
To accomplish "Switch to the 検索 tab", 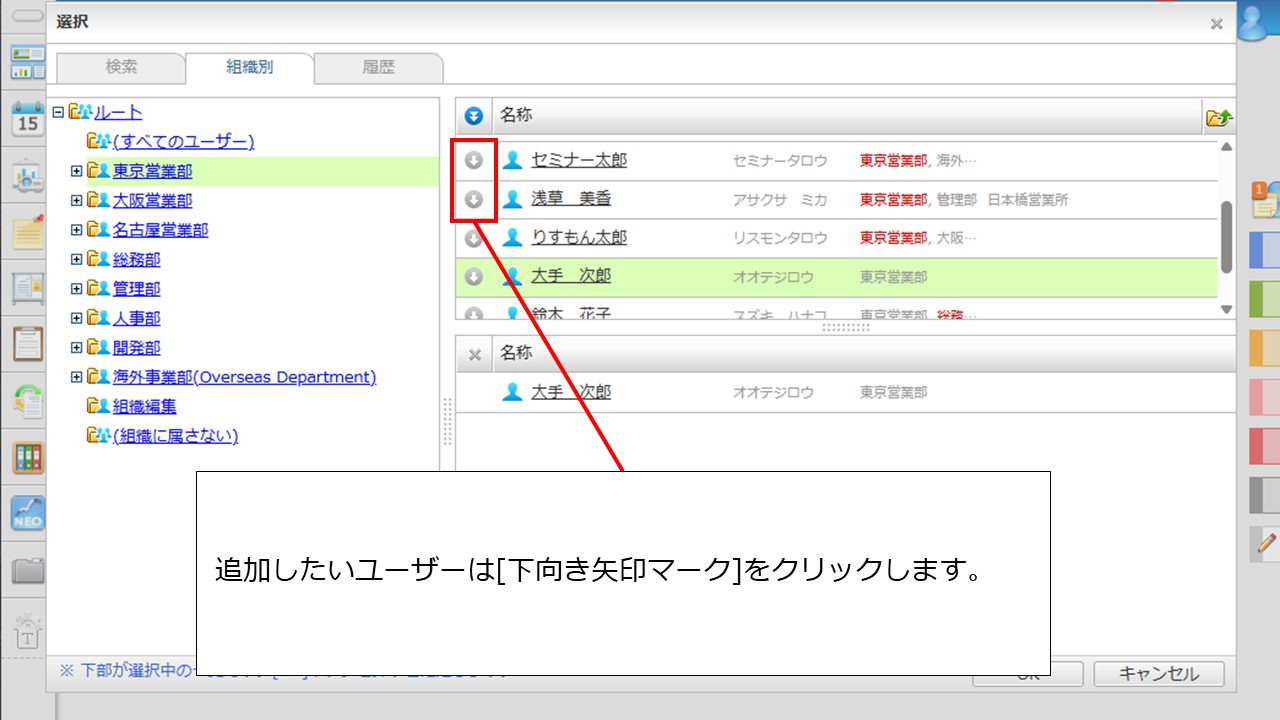I will (x=121, y=68).
